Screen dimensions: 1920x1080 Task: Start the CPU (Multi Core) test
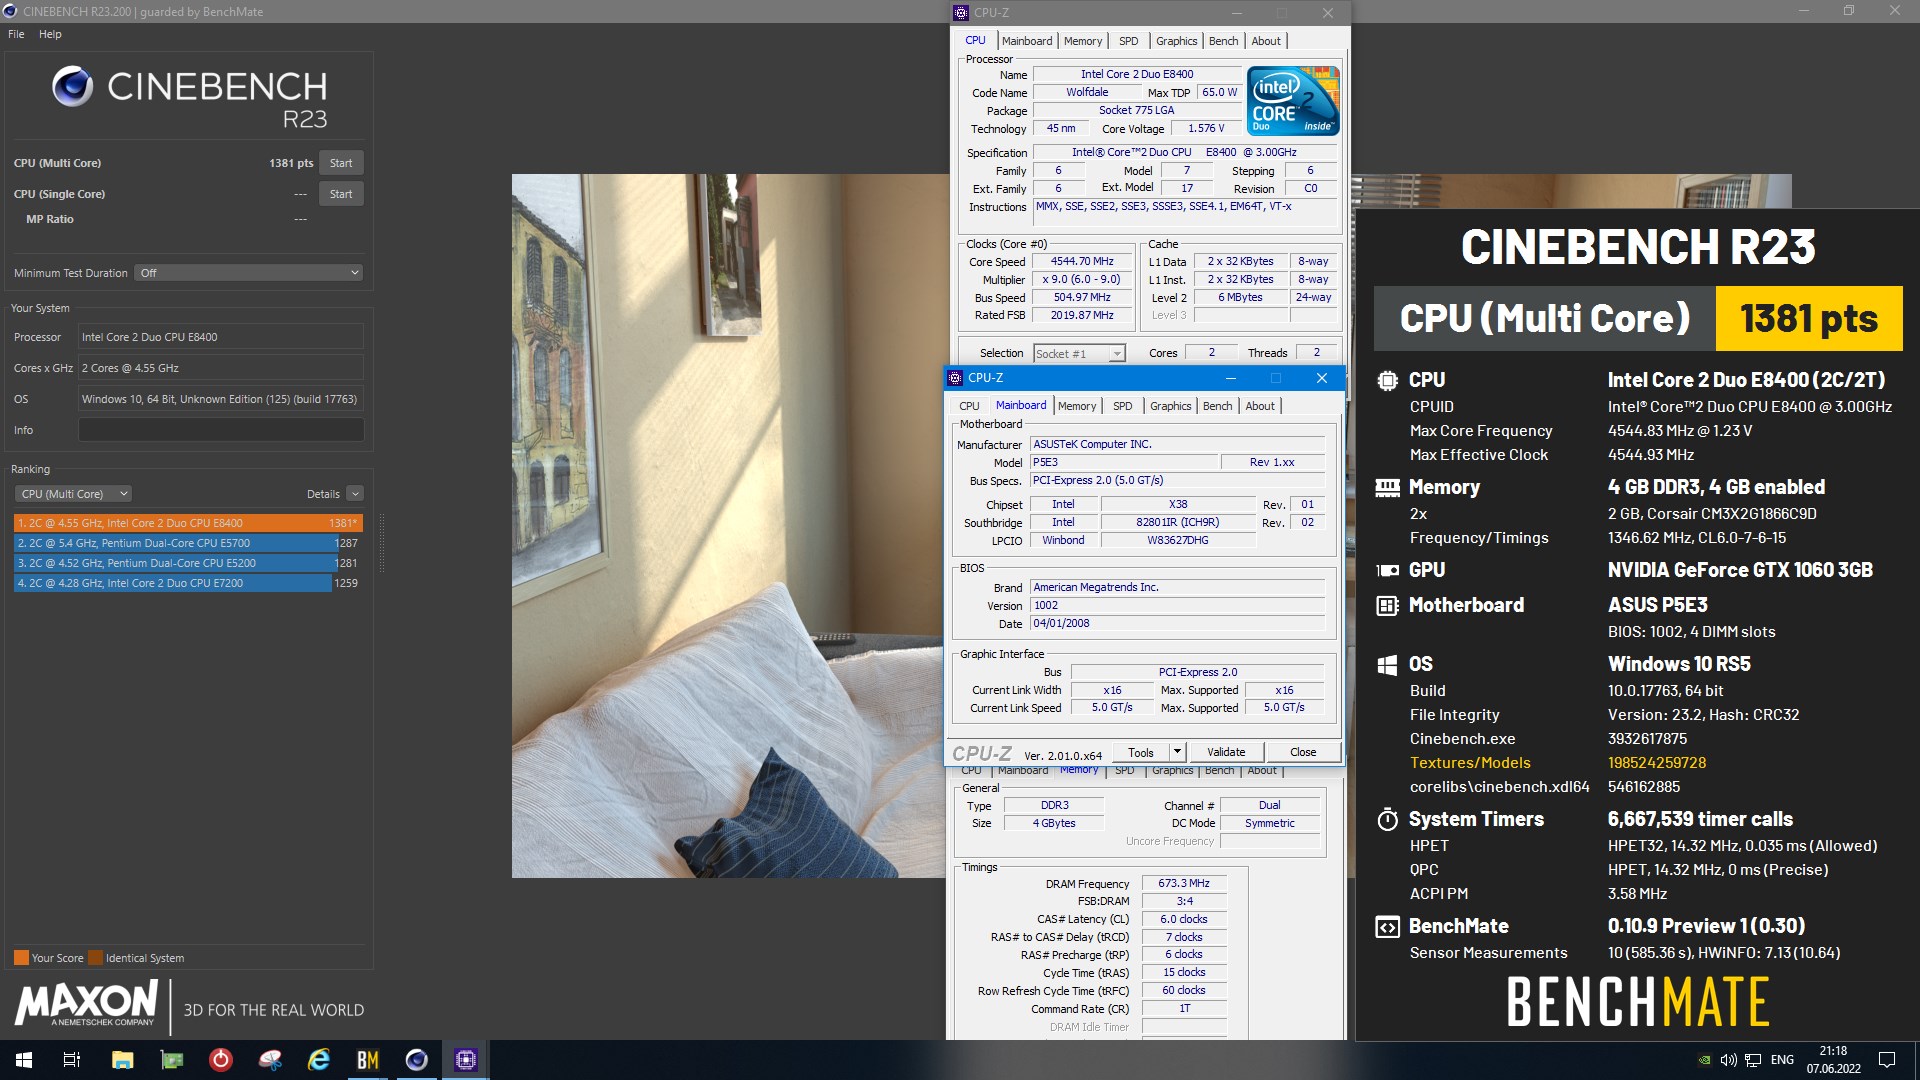[341, 163]
